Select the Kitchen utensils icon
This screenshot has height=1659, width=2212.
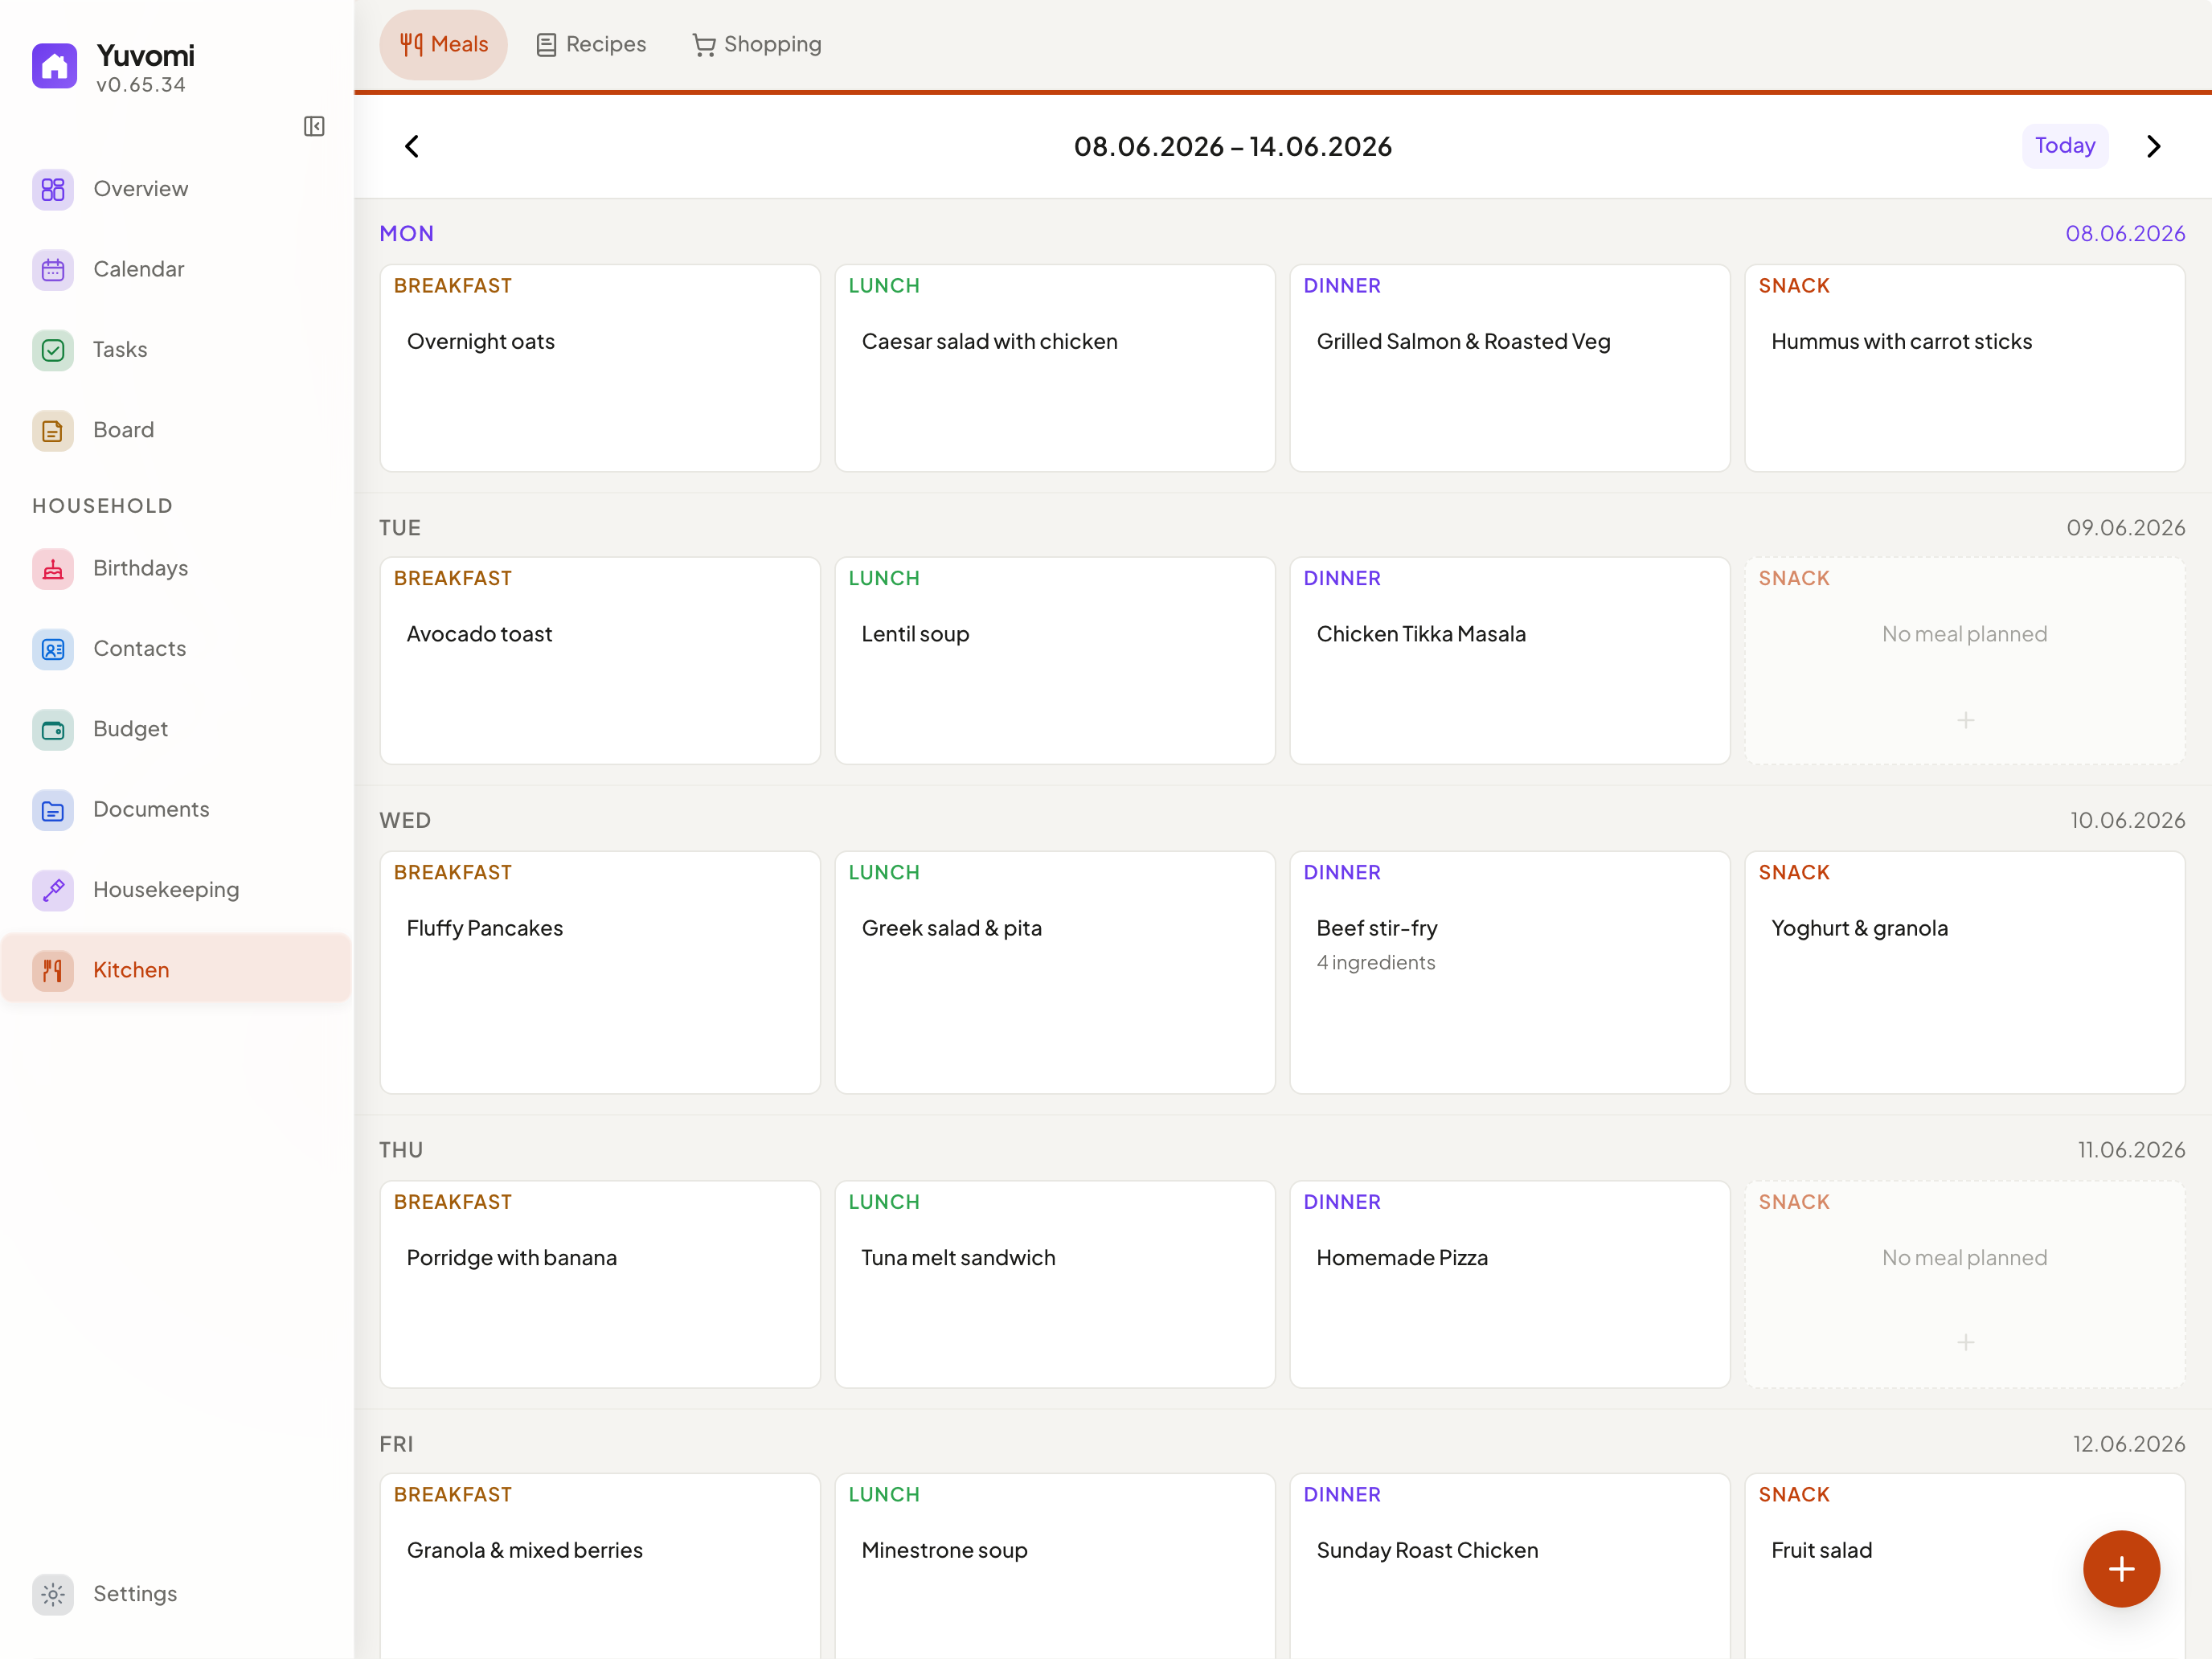(53, 970)
